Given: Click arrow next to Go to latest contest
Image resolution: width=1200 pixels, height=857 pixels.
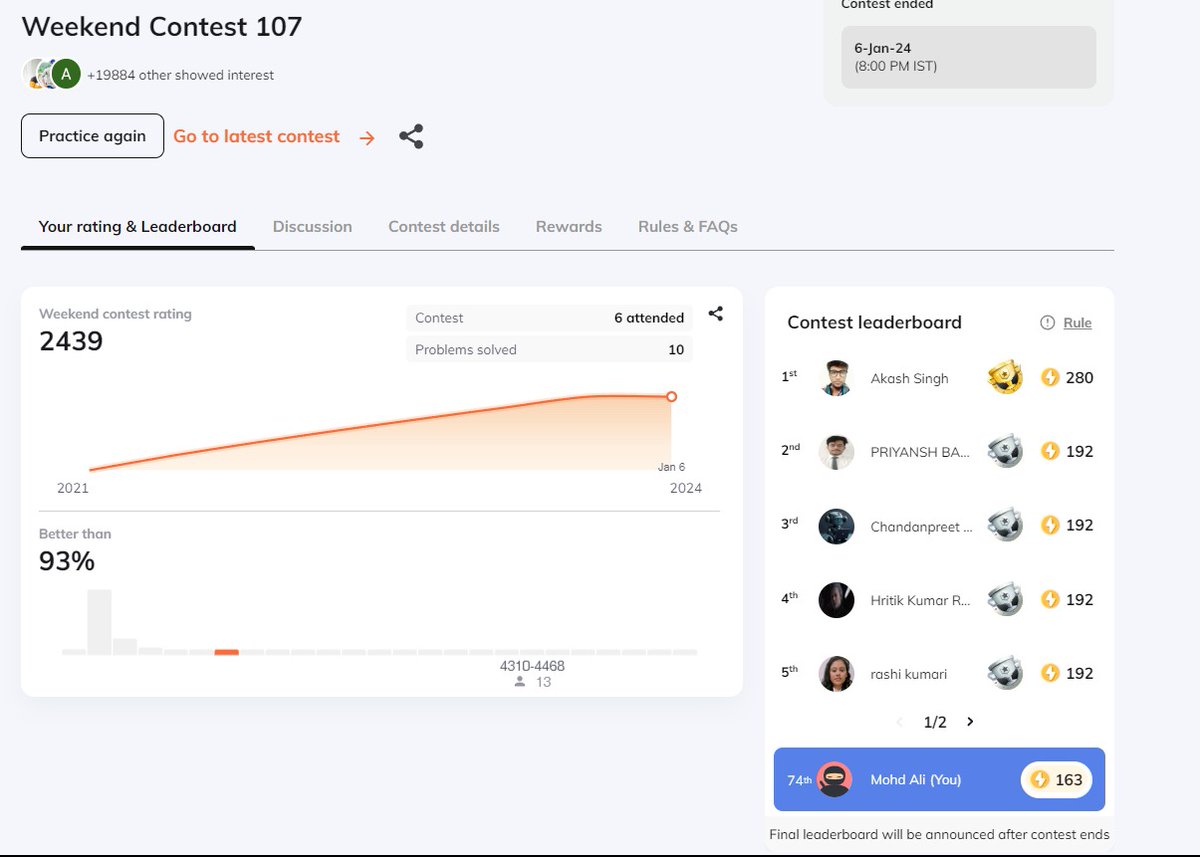Looking at the screenshot, I should coord(367,138).
